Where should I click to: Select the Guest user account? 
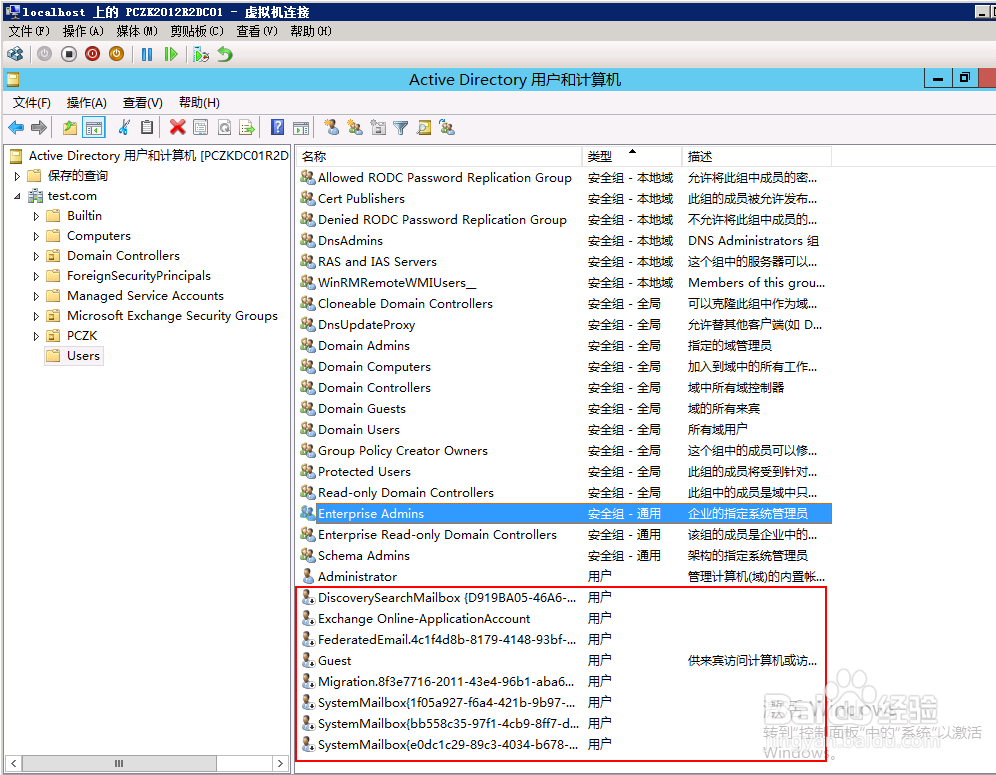334,661
